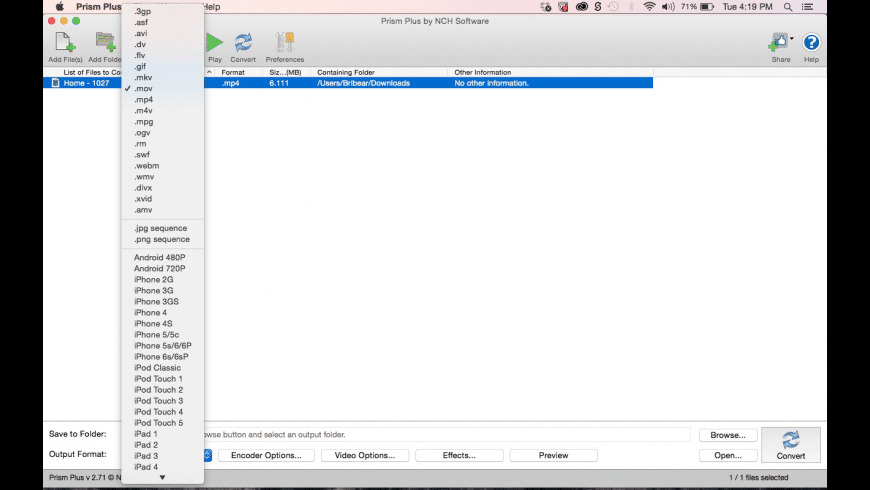Click the Save to Folder path field

[x=447, y=435]
